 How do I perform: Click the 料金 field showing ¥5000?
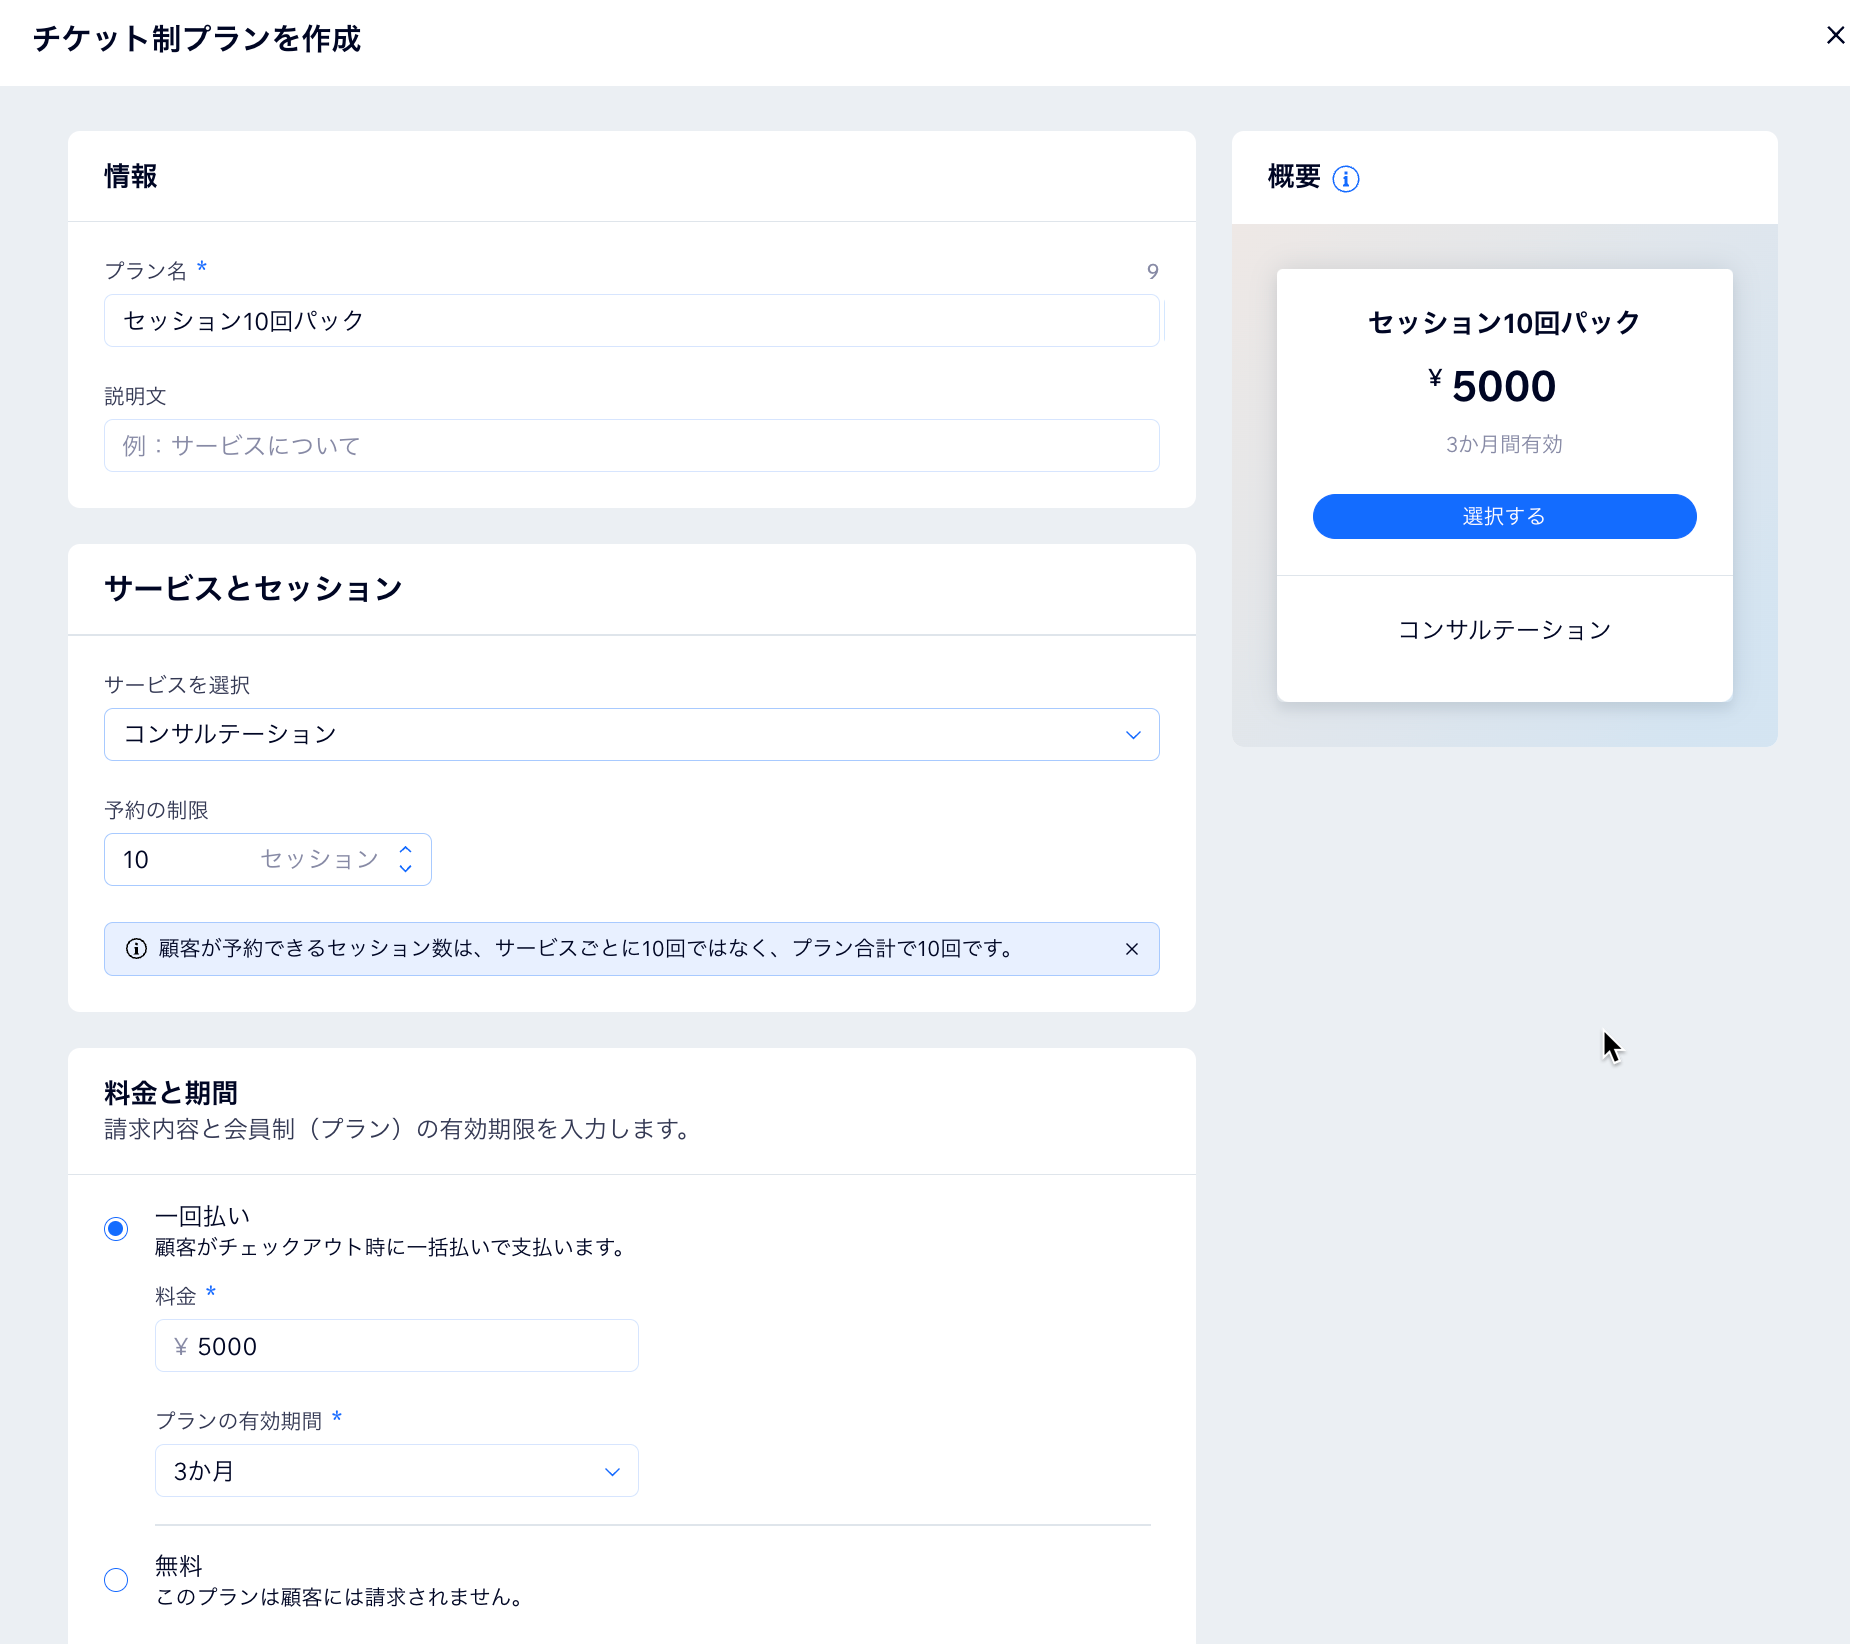(396, 1345)
